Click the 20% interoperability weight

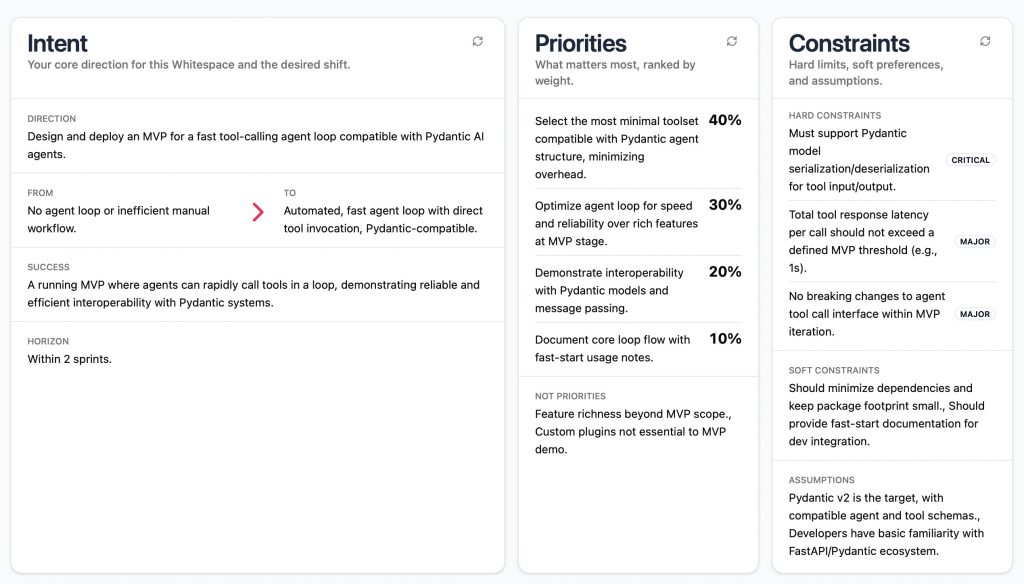725,272
